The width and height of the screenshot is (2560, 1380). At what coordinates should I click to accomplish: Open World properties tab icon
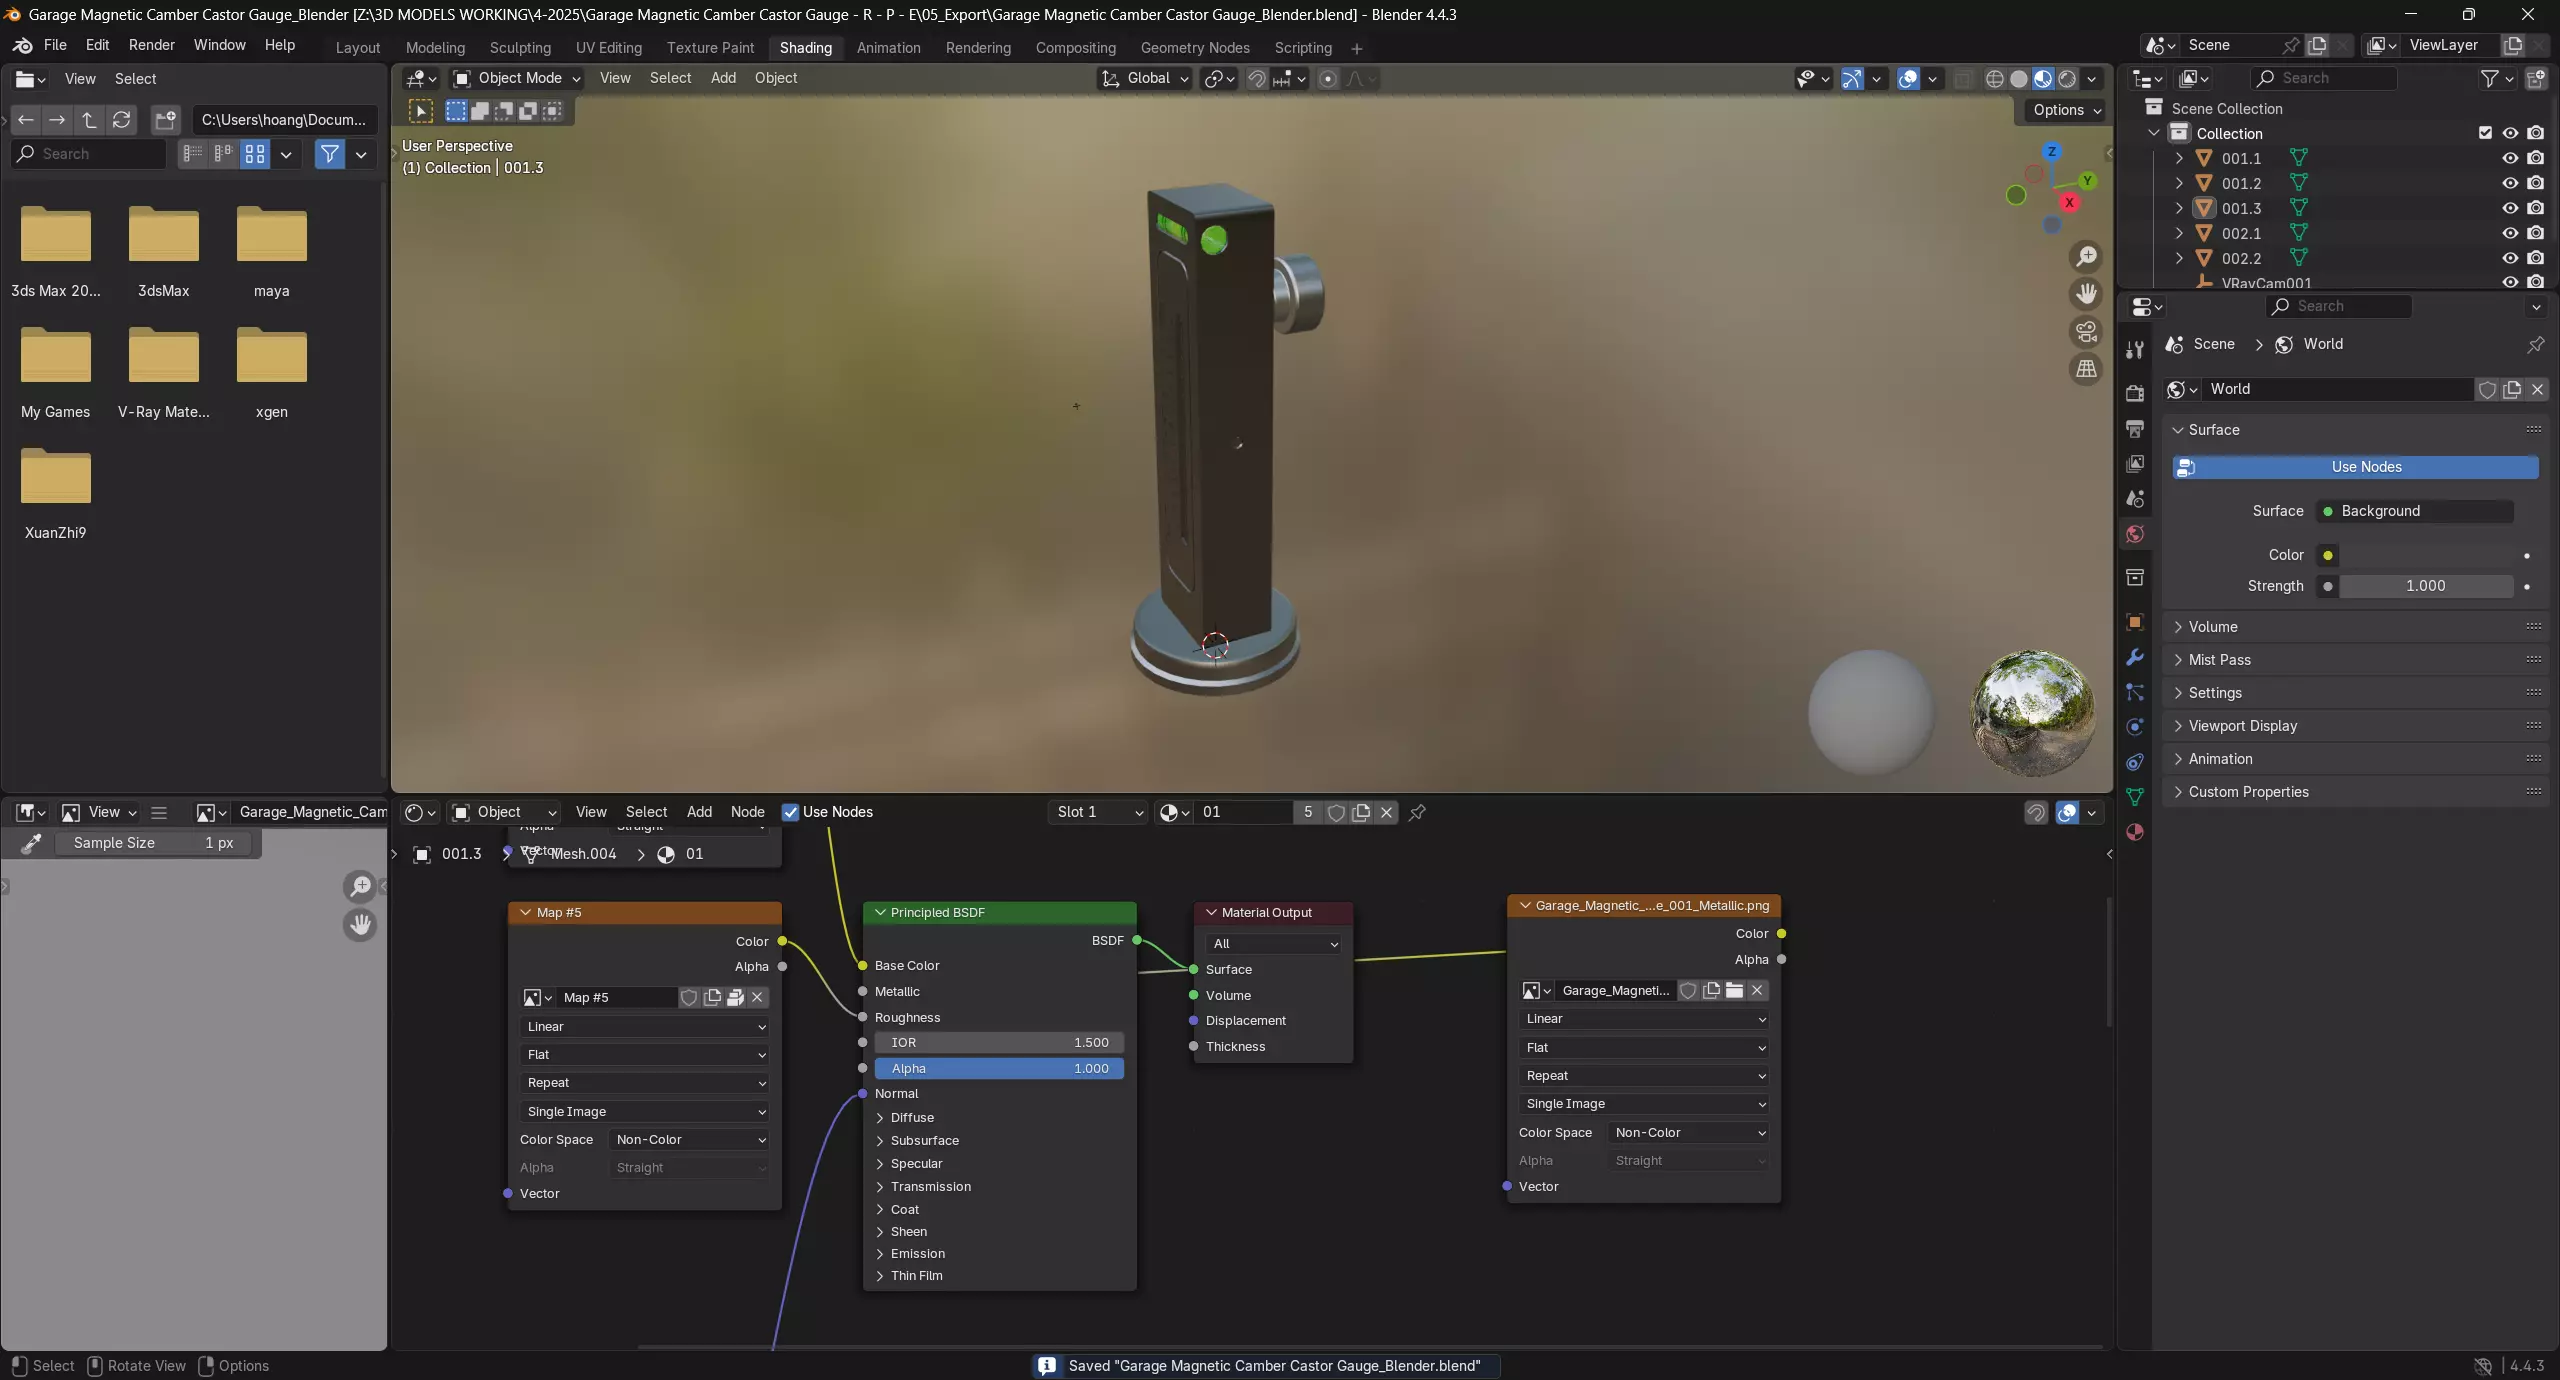(x=2135, y=534)
